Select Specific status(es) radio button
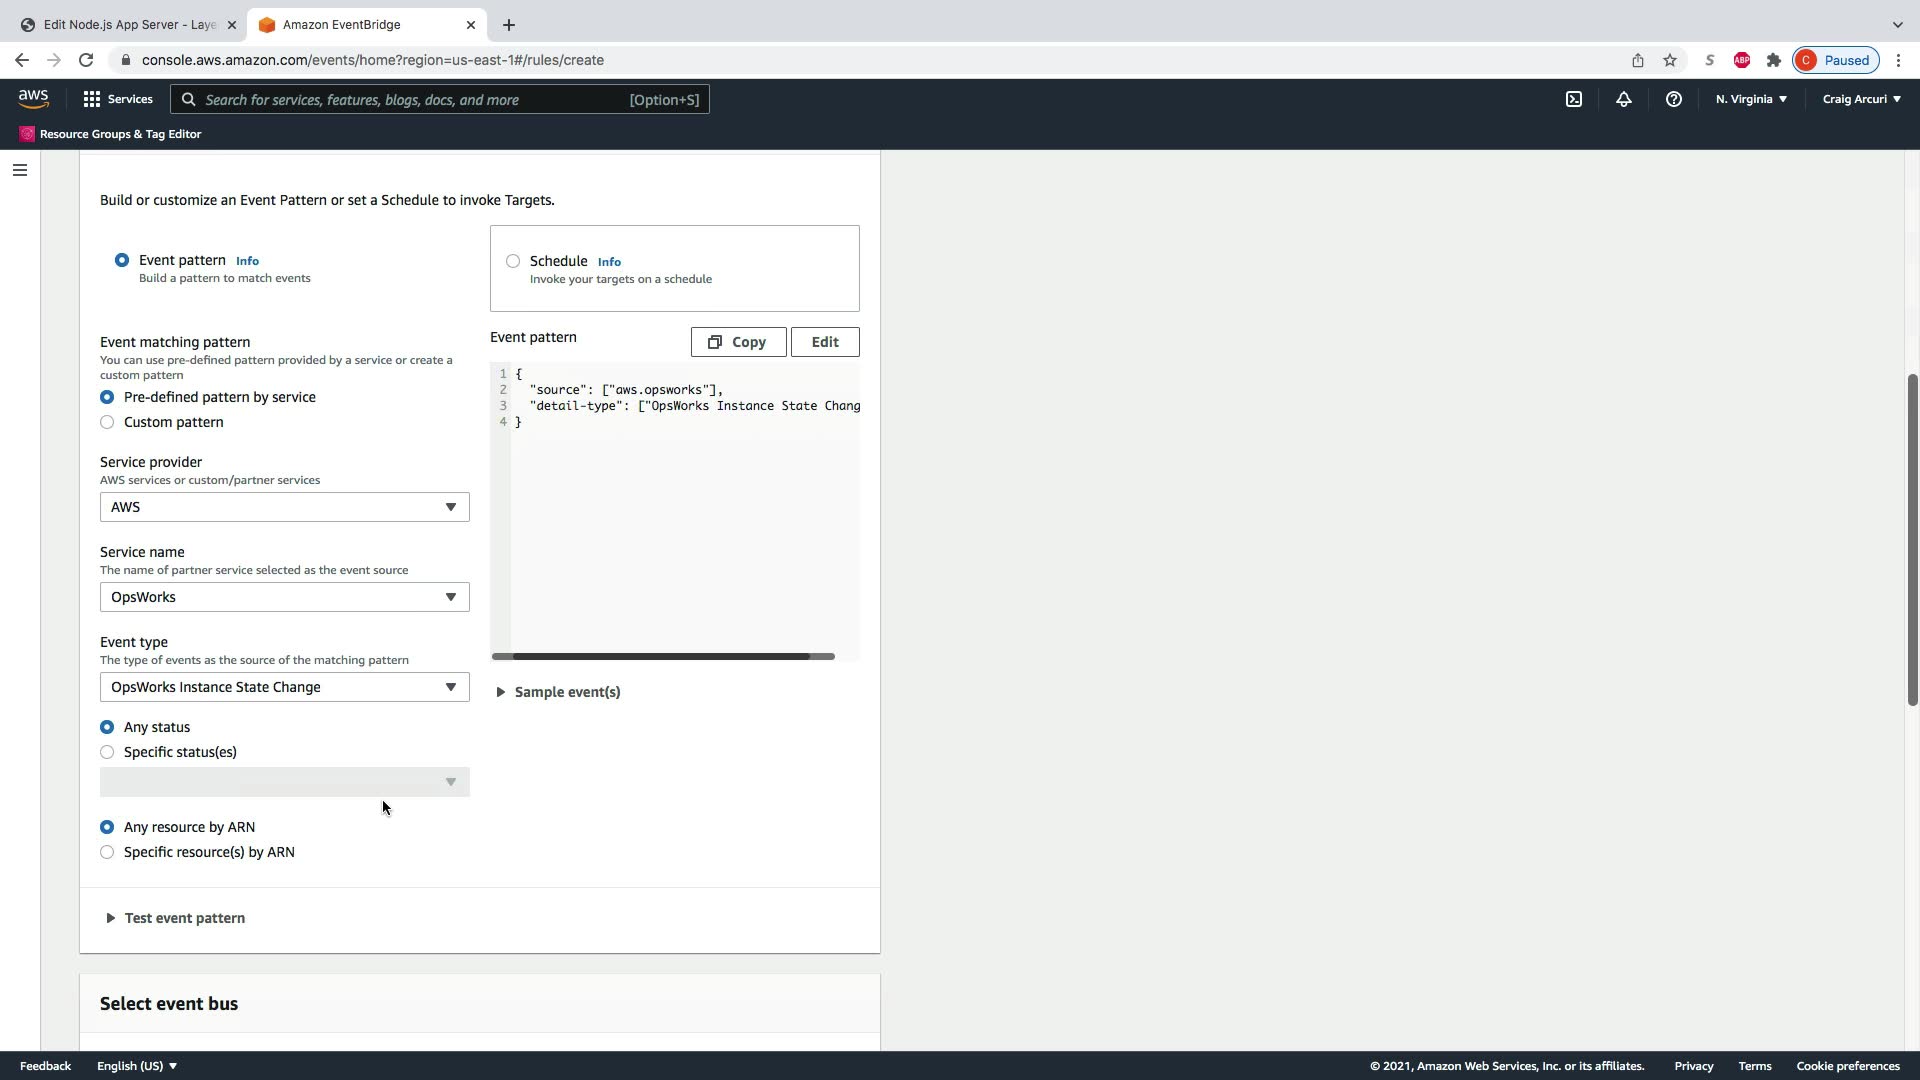1920x1080 pixels. [x=107, y=752]
